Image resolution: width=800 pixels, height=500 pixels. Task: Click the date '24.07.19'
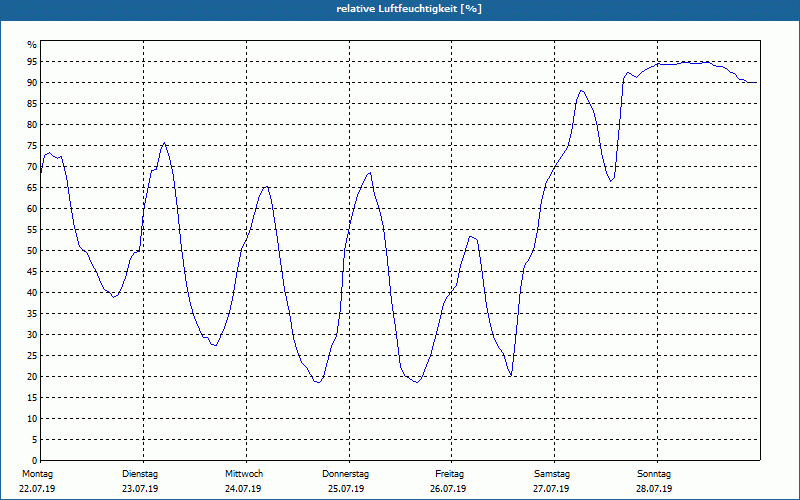(243, 489)
